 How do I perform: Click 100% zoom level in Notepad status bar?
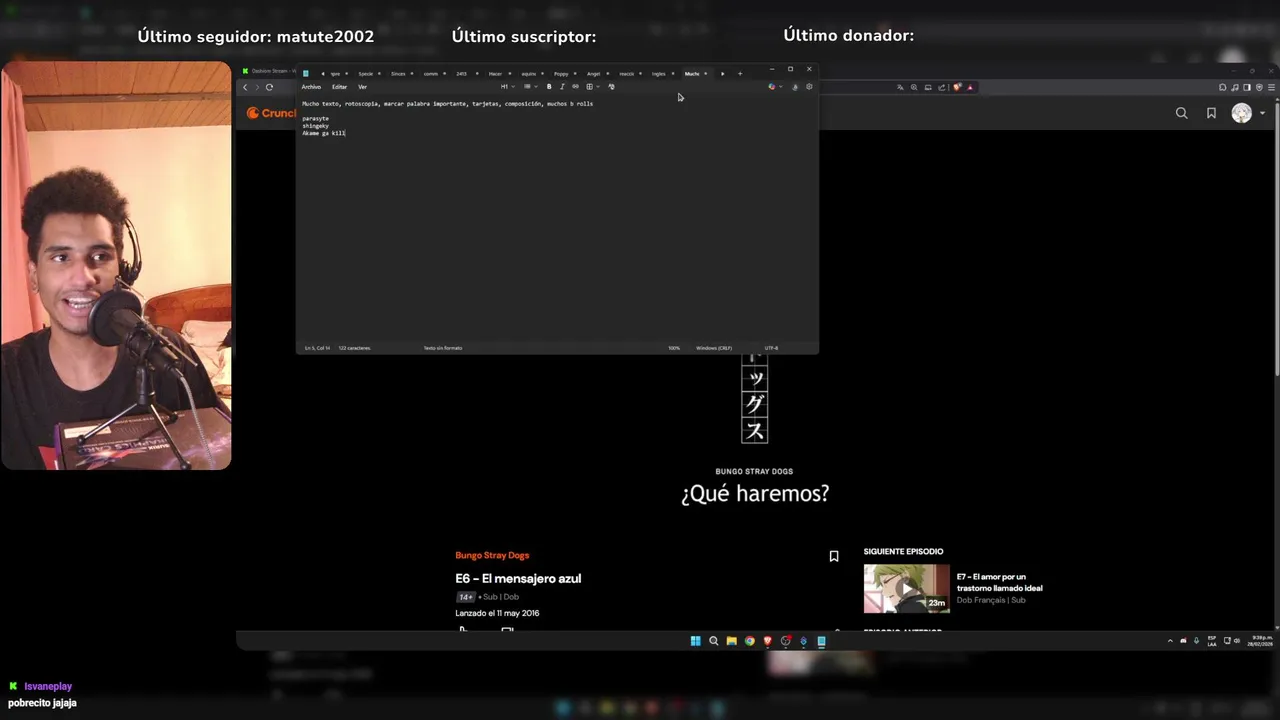pyautogui.click(x=674, y=348)
